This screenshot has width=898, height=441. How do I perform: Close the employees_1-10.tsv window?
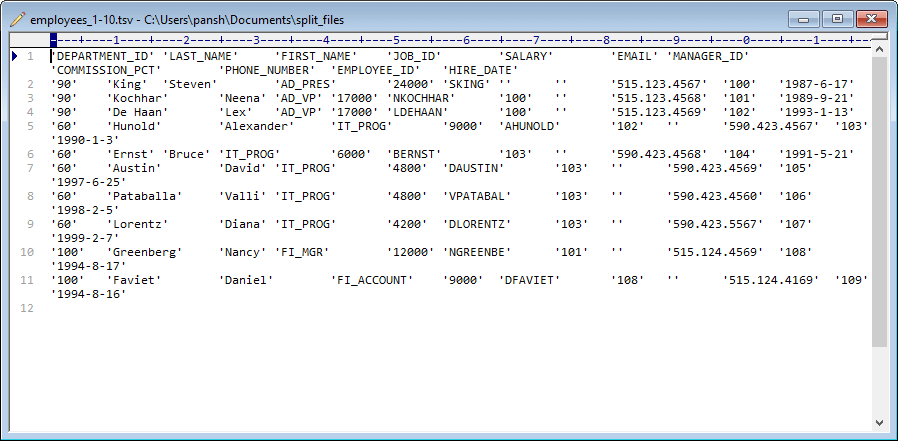(870, 18)
